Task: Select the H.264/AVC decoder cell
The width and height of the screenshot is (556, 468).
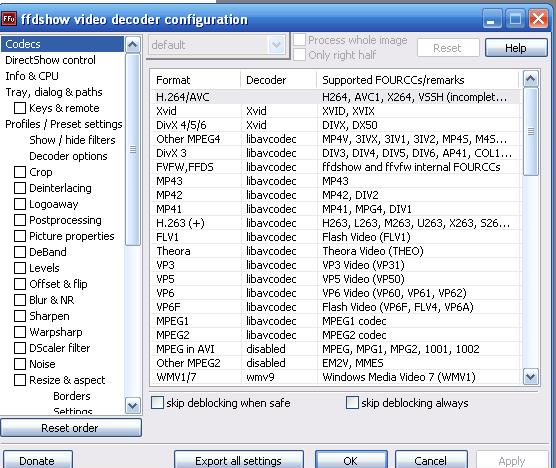Action: (x=278, y=97)
